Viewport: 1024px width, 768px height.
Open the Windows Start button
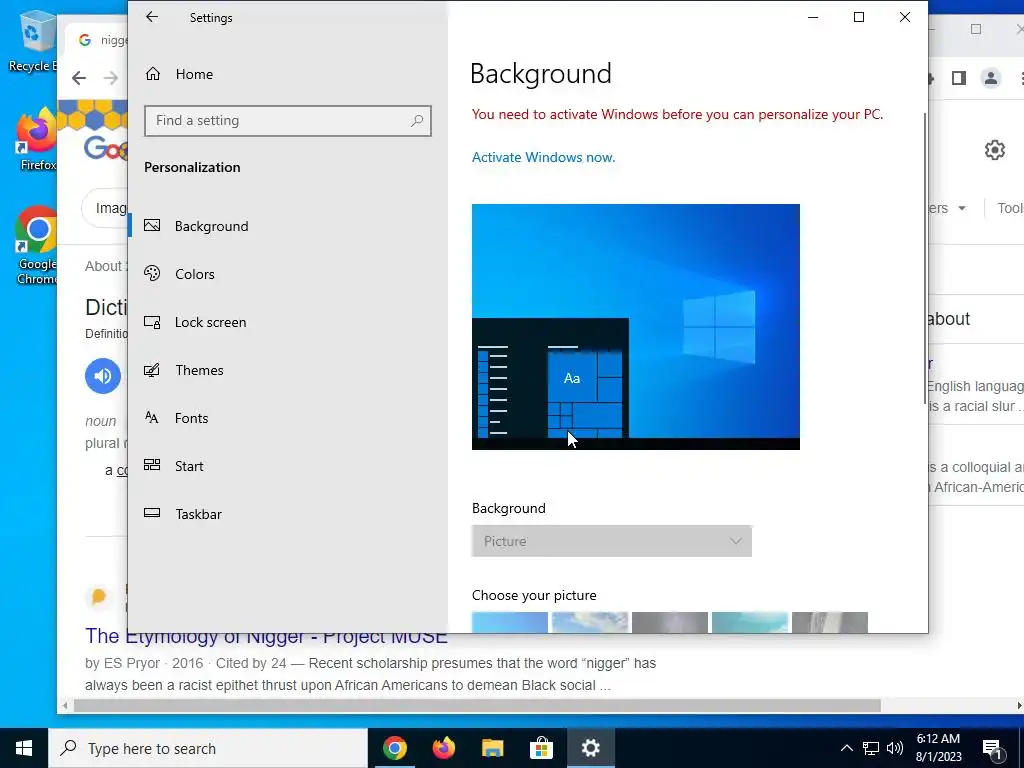tap(24, 748)
